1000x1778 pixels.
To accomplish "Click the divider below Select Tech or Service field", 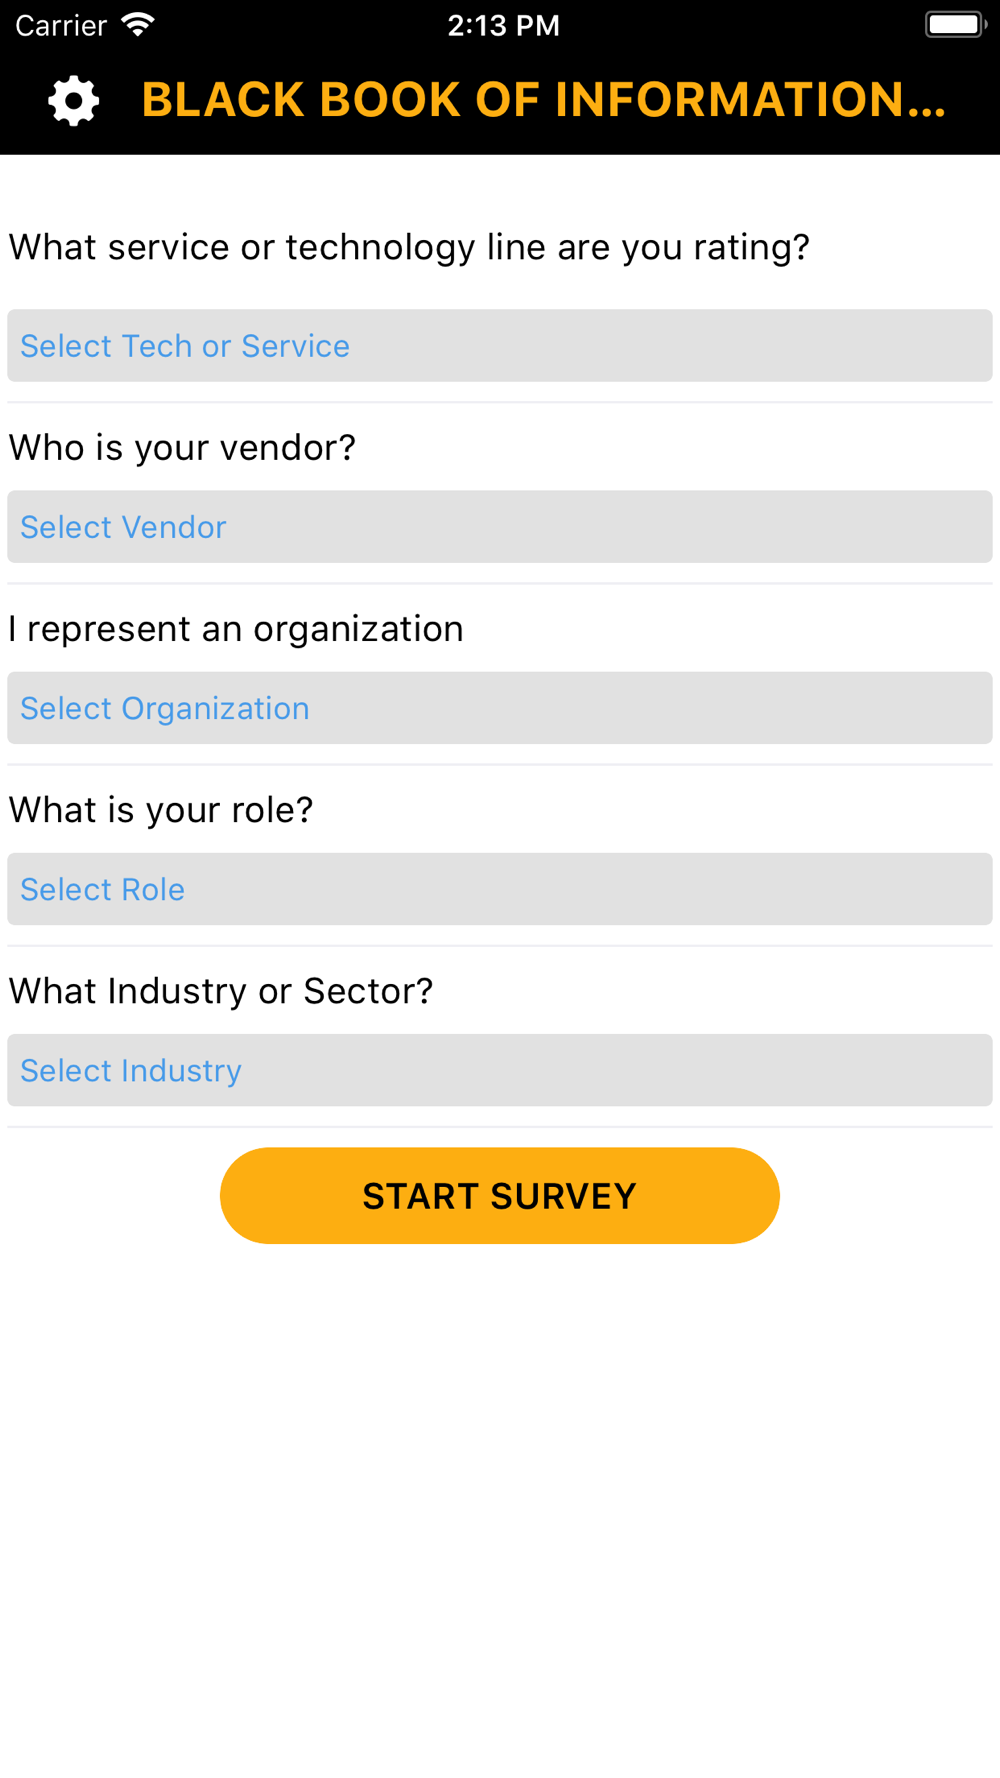I will [x=500, y=403].
